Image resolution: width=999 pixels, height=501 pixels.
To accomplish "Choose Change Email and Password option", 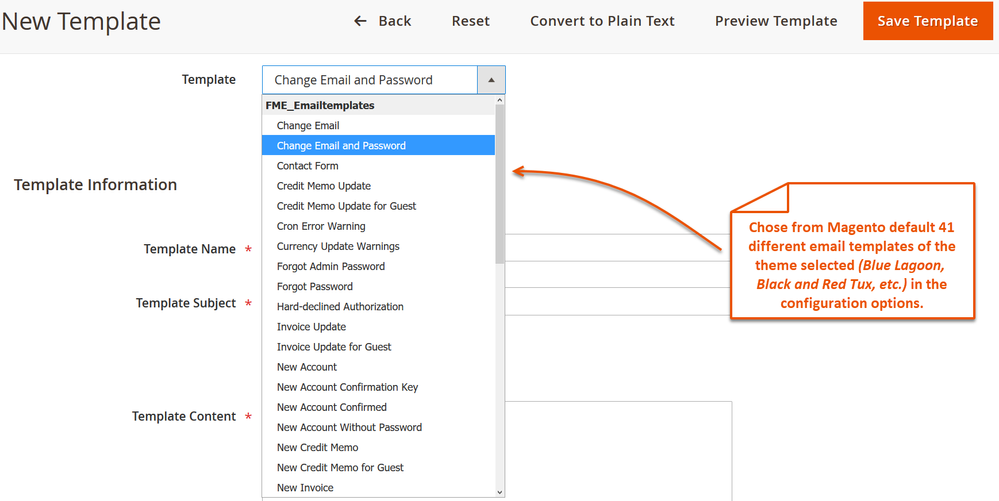I will [x=341, y=146].
